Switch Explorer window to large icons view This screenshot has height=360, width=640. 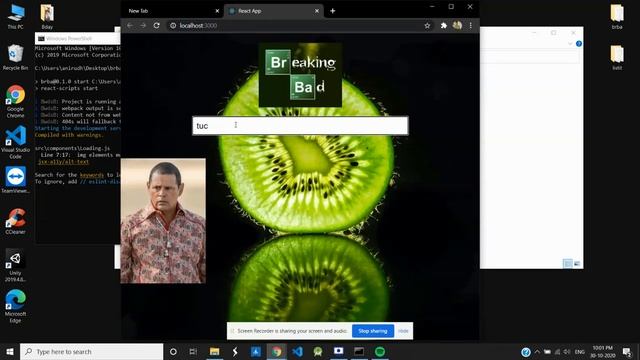pyautogui.click(x=577, y=264)
